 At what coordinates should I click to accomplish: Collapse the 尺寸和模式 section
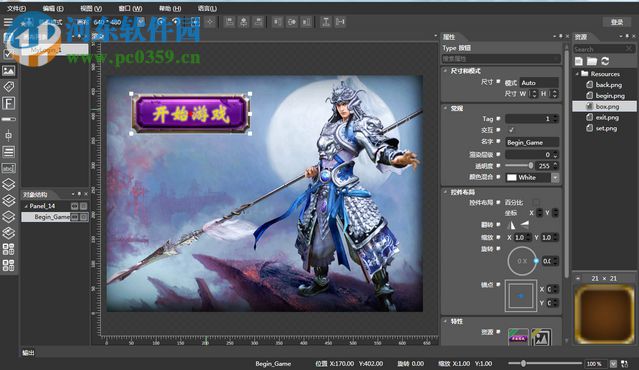[445, 71]
